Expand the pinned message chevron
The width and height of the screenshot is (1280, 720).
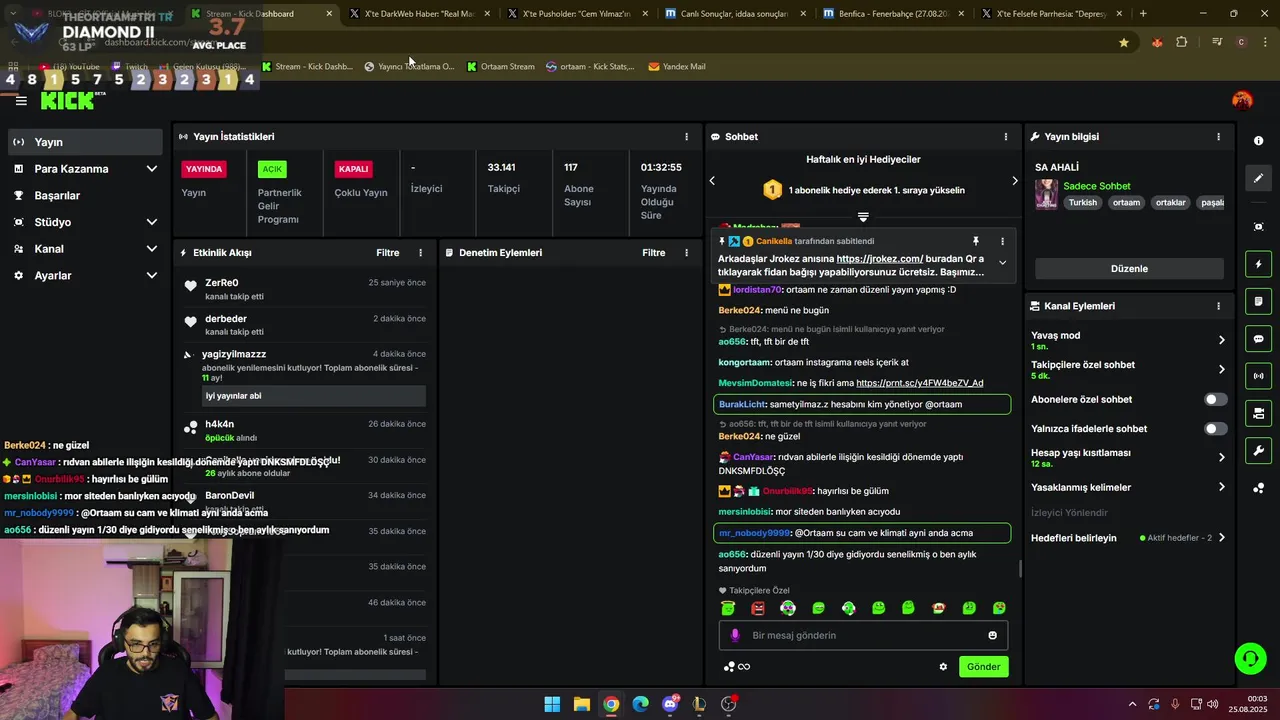[x=1002, y=263]
